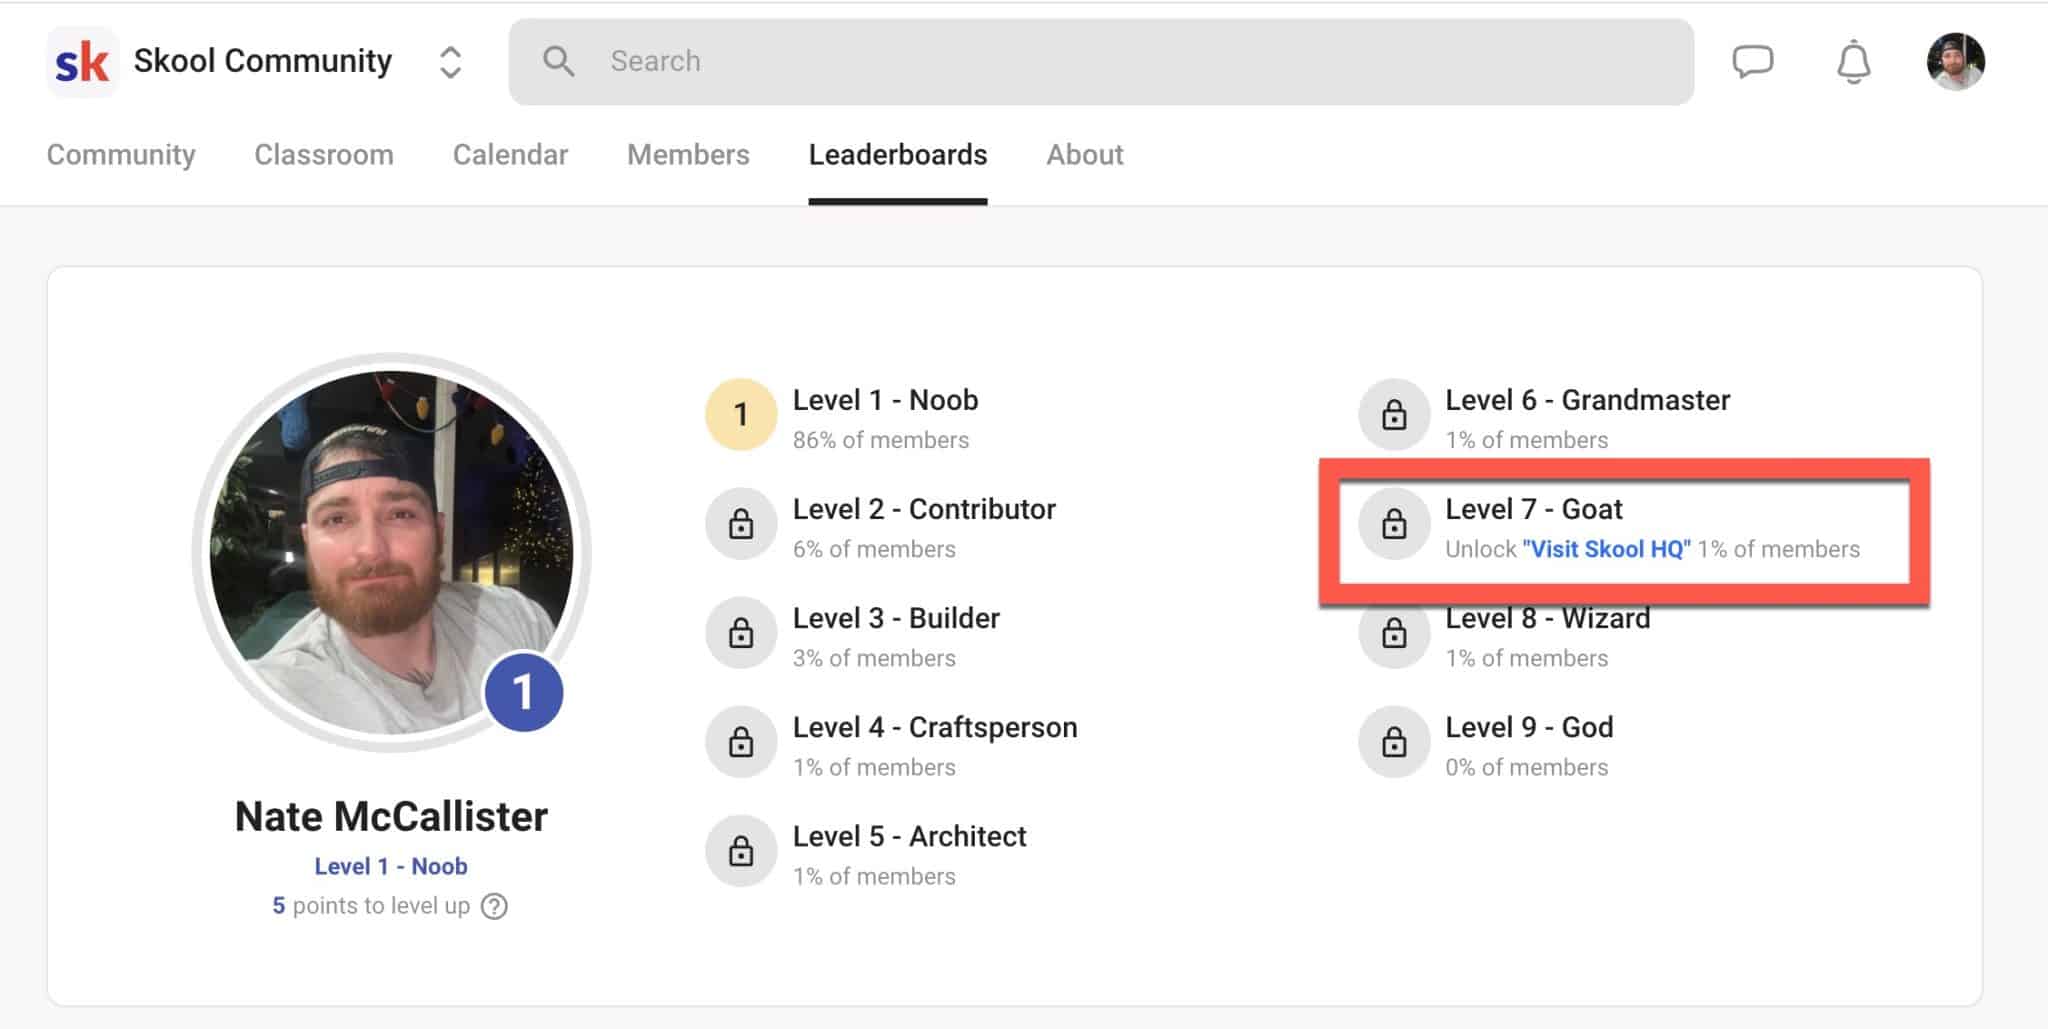The height and width of the screenshot is (1029, 2048).
Task: Expand the community switcher arrows
Action: (450, 62)
